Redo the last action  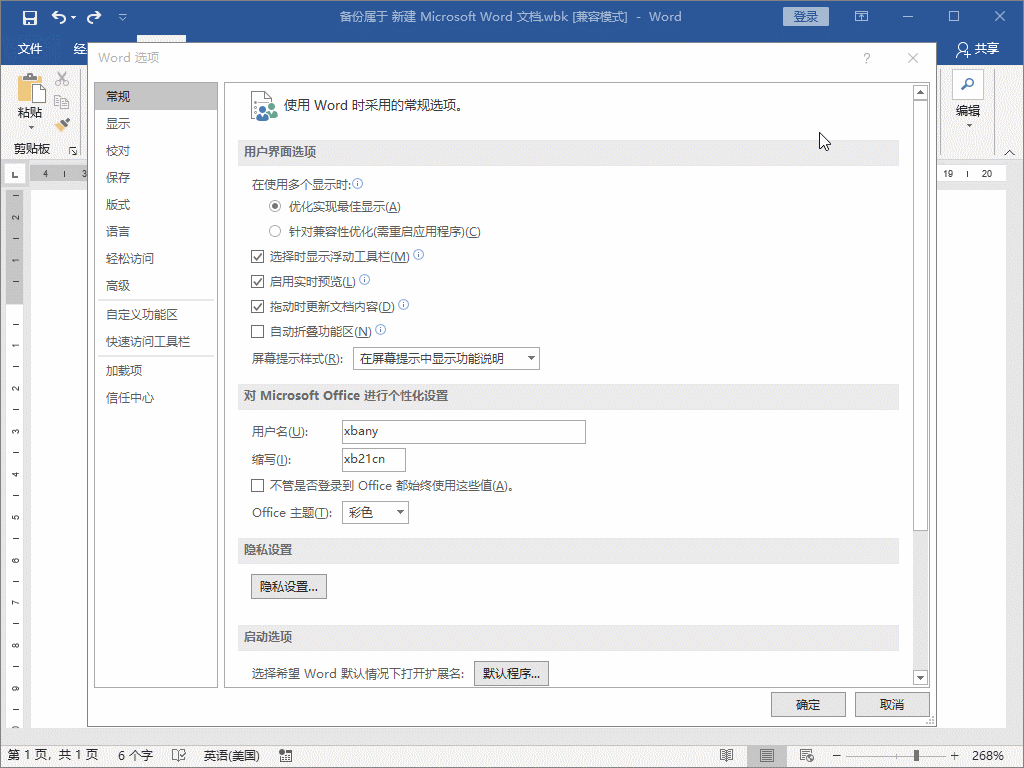[x=94, y=18]
